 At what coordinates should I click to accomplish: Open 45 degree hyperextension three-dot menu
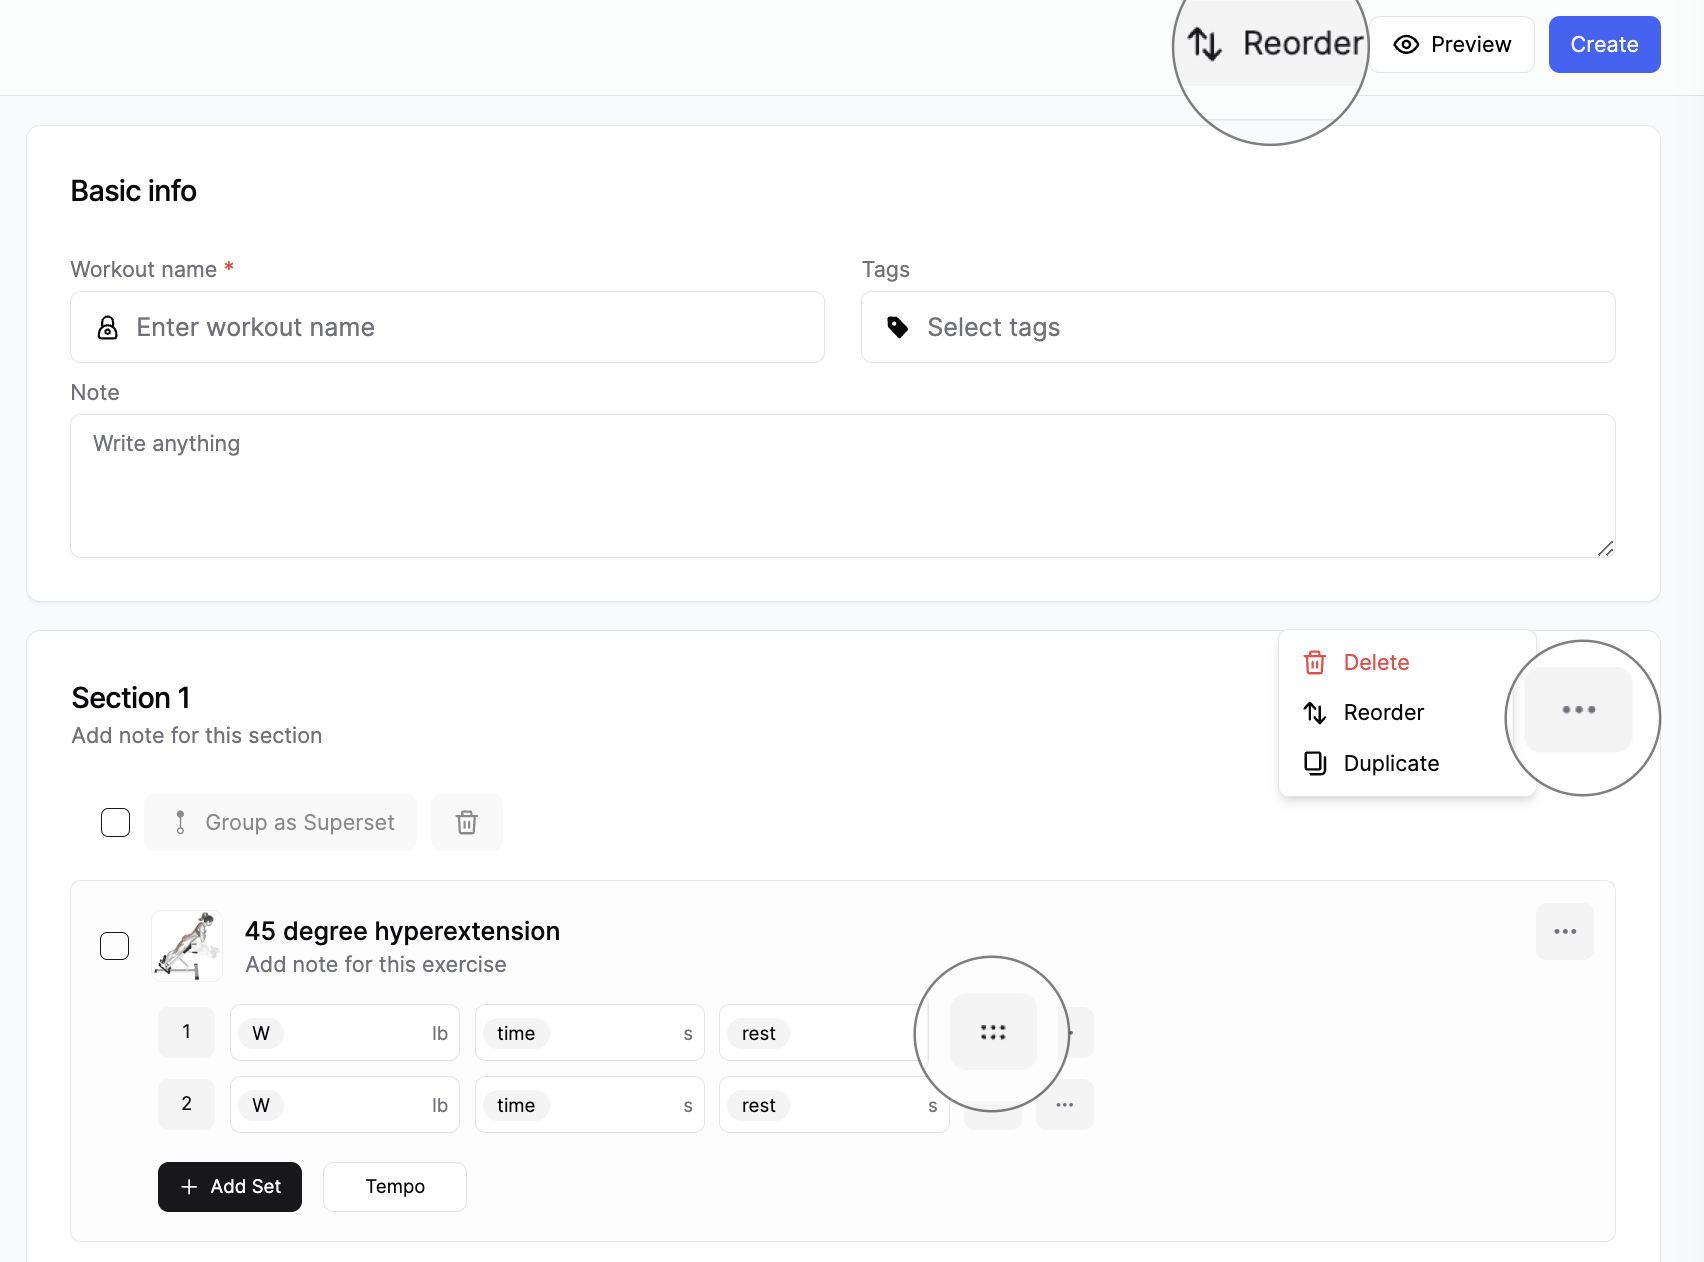tap(1564, 932)
